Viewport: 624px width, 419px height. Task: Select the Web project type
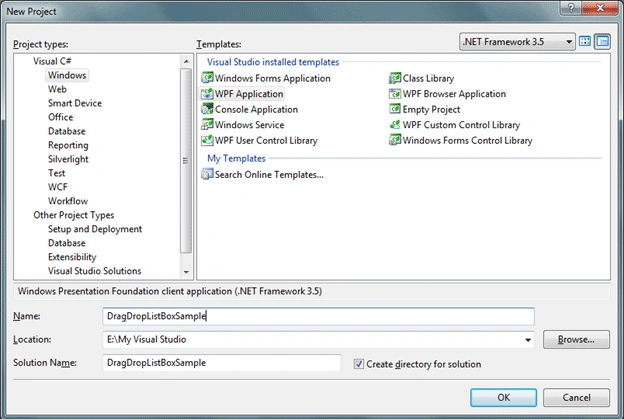(x=57, y=89)
